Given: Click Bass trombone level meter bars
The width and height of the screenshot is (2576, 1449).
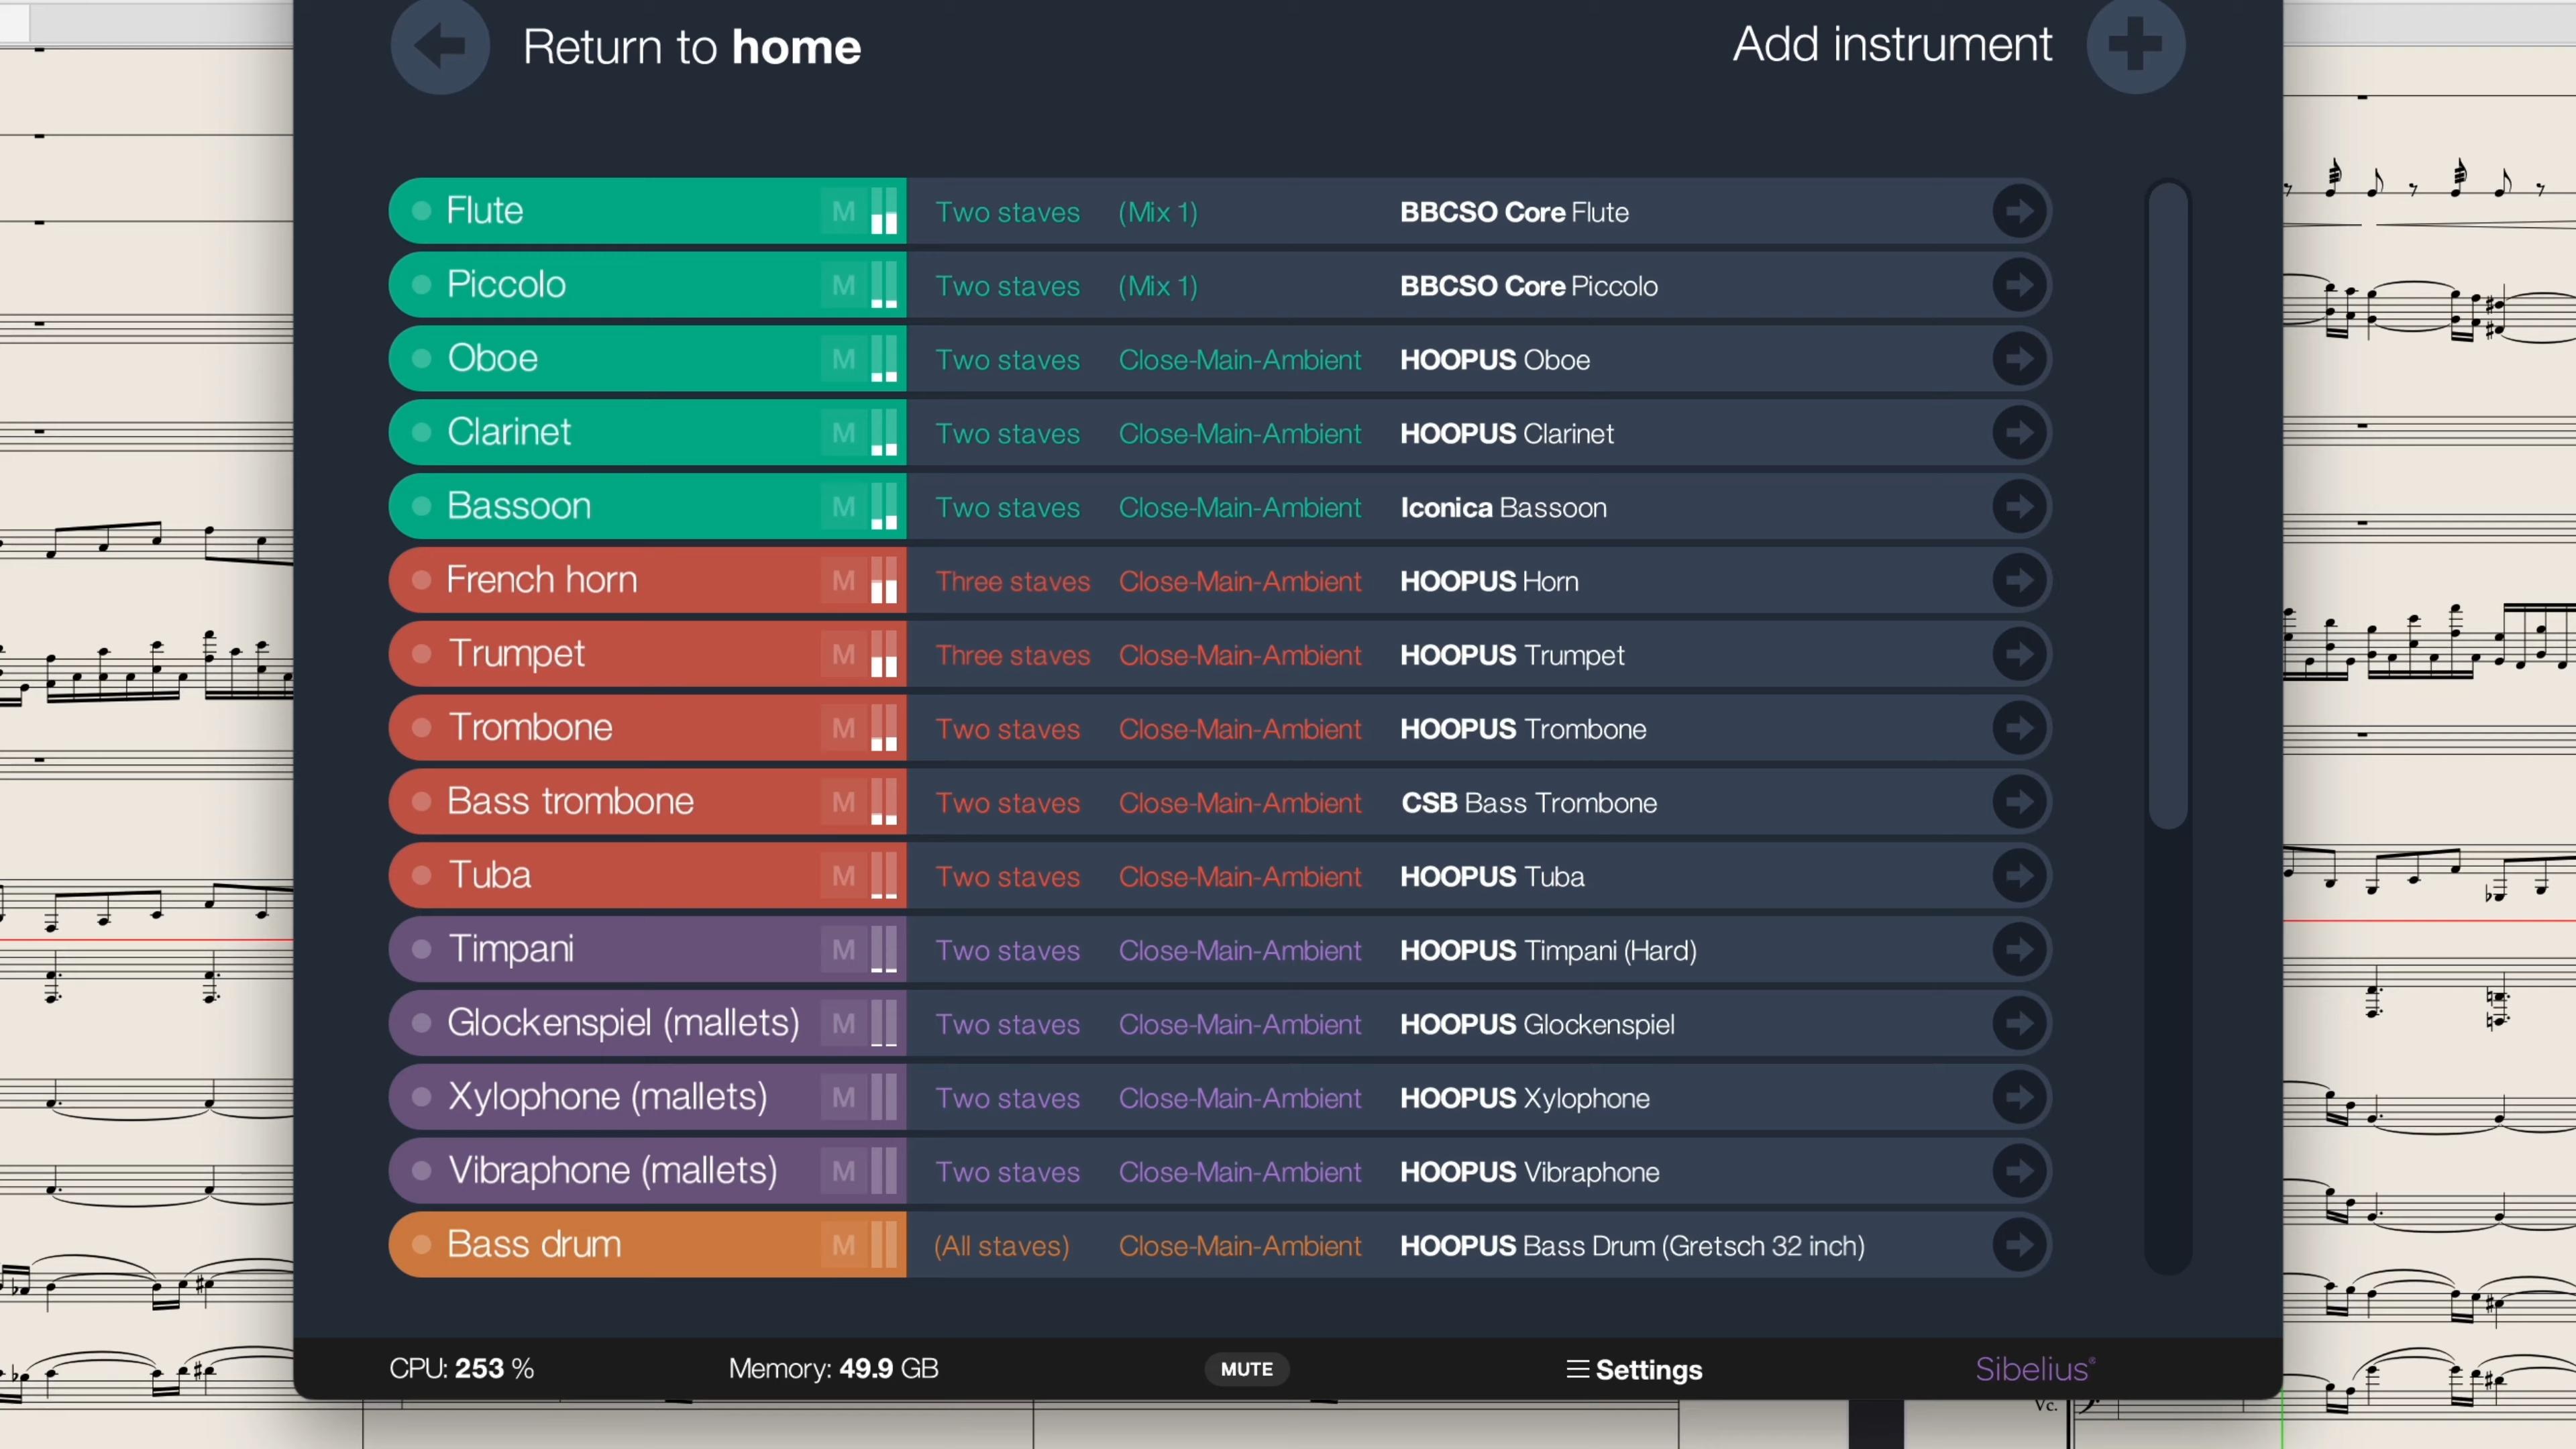Looking at the screenshot, I should [x=884, y=802].
